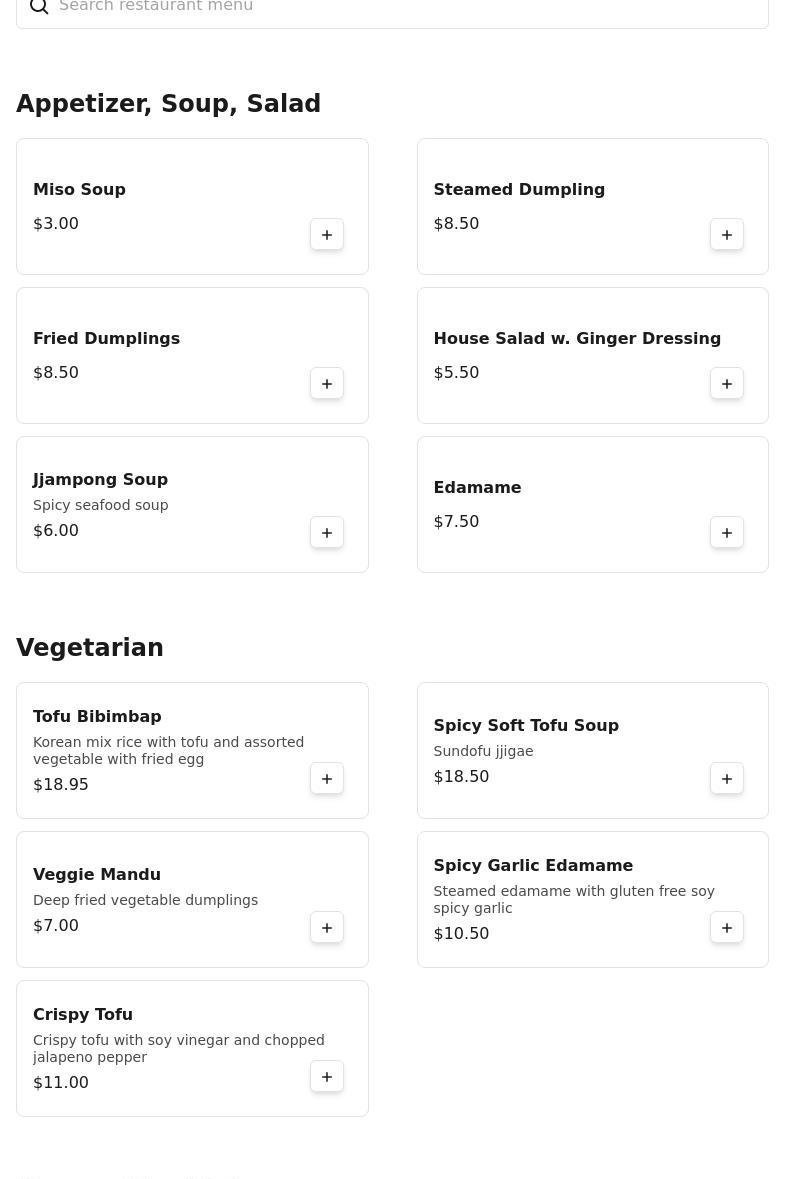Click plus button on Jjampong Soup
The height and width of the screenshot is (1179, 785).
click(x=327, y=533)
